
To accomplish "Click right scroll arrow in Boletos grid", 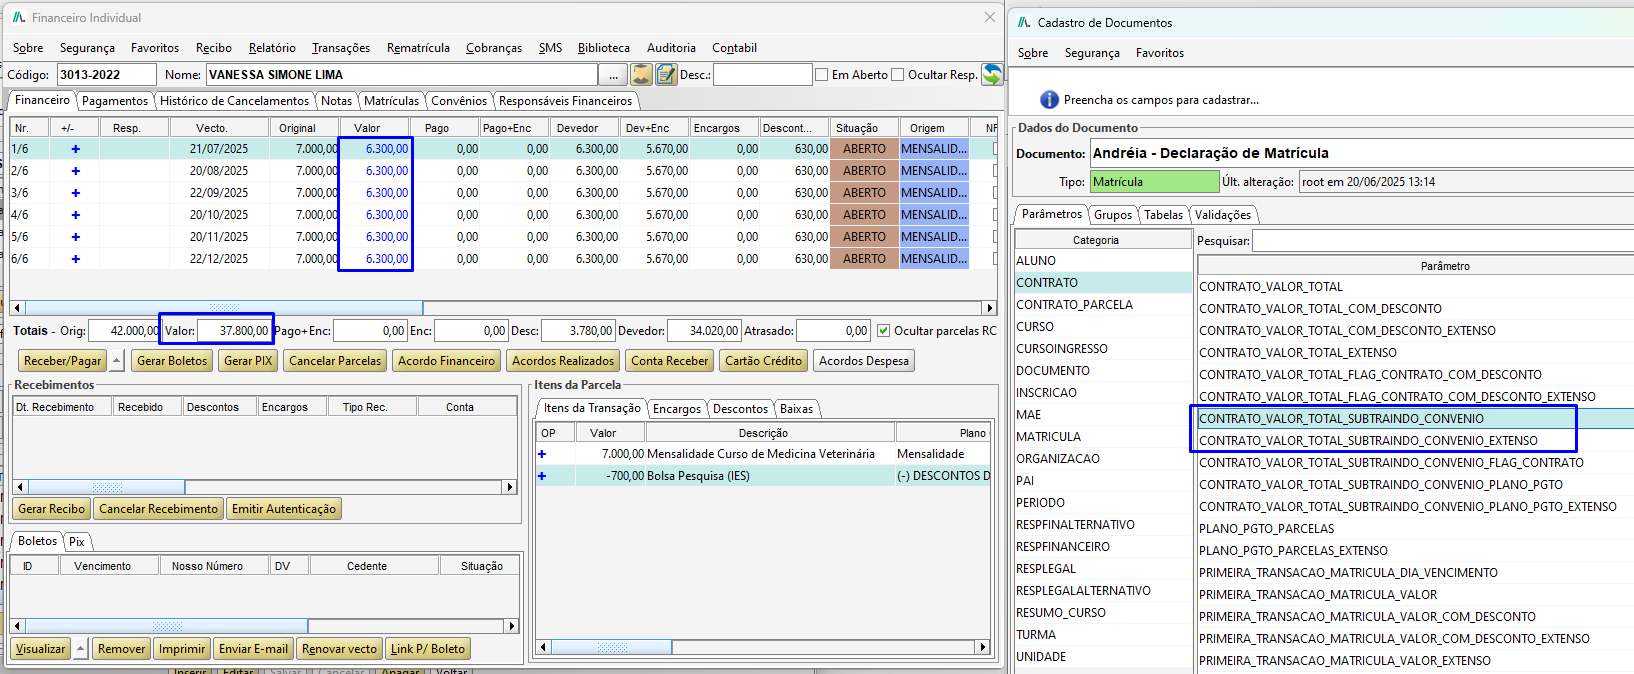I will click(x=512, y=626).
